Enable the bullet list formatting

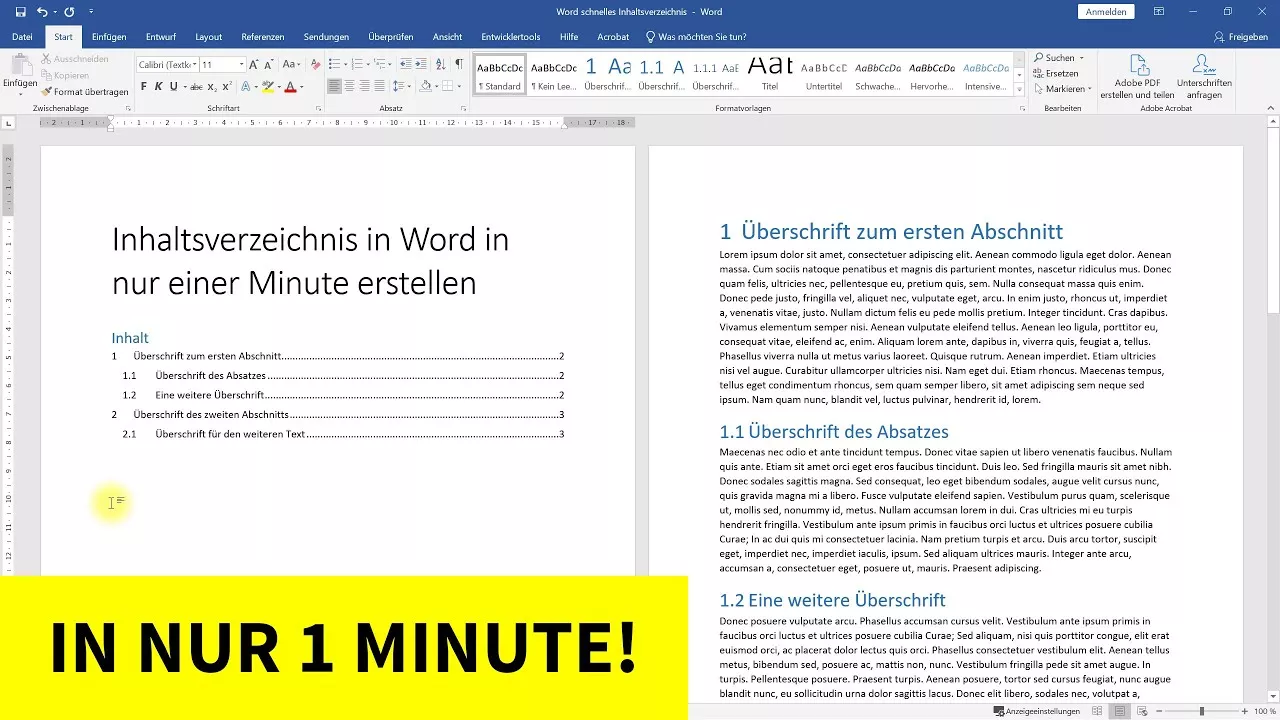(x=334, y=63)
